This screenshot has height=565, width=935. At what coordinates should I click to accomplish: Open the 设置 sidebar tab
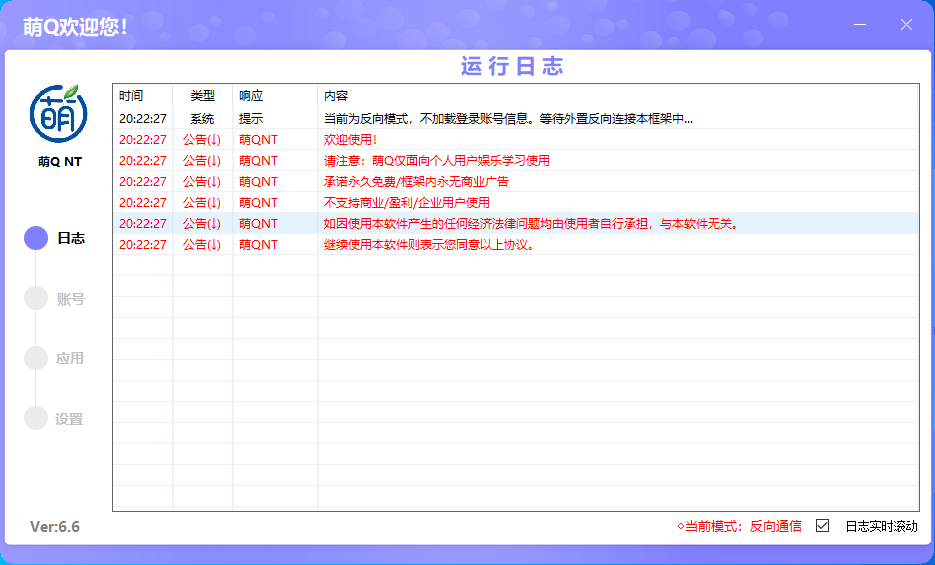[x=55, y=418]
